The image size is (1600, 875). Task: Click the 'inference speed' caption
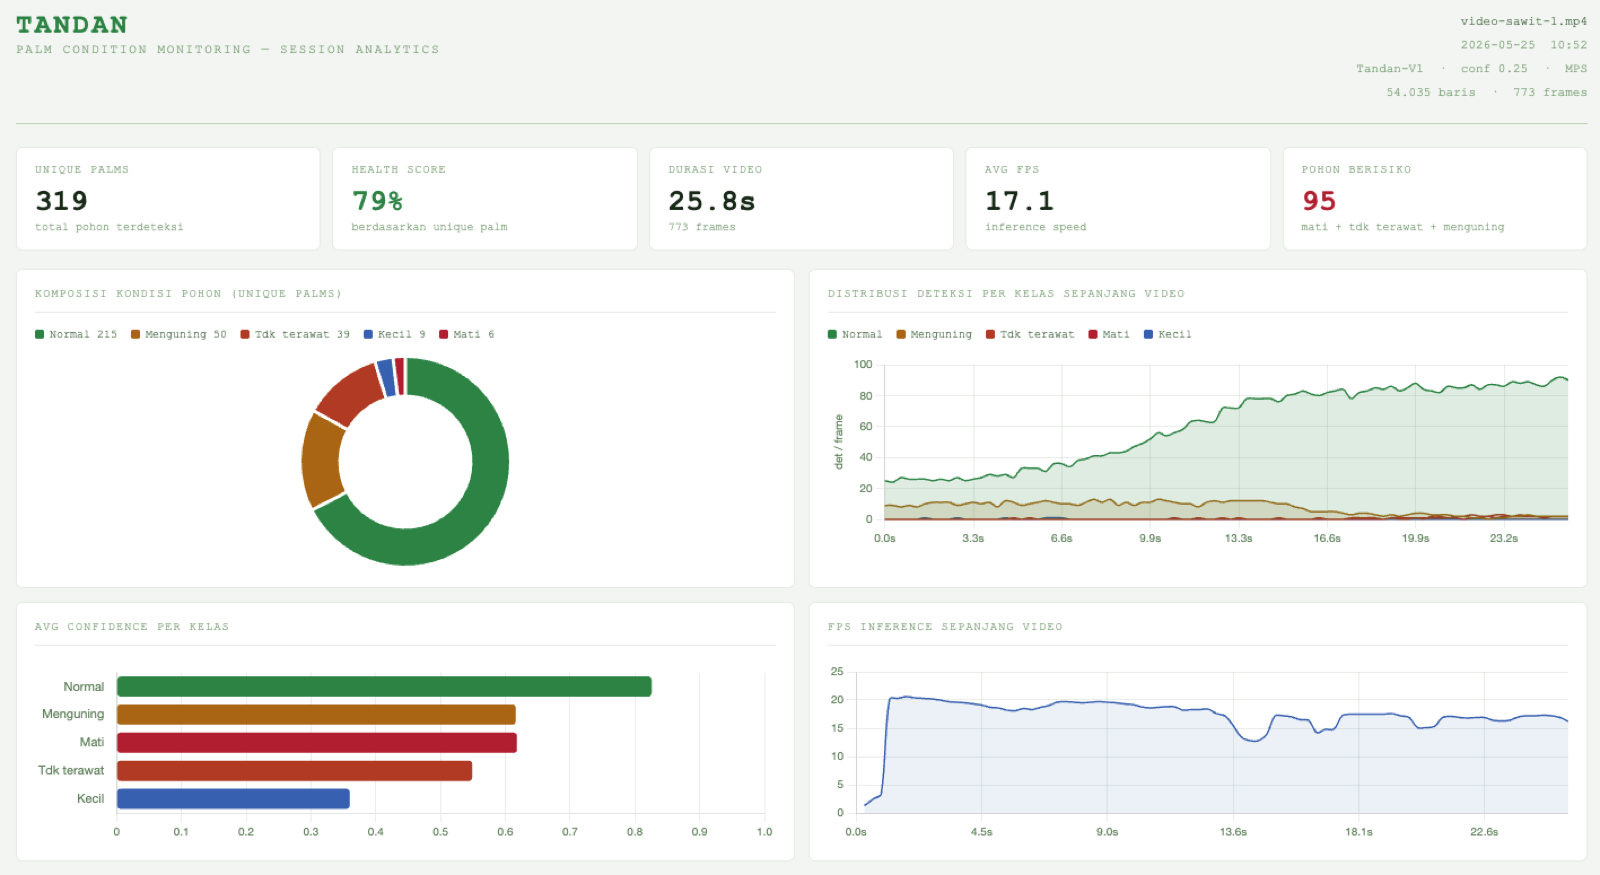1035,227
